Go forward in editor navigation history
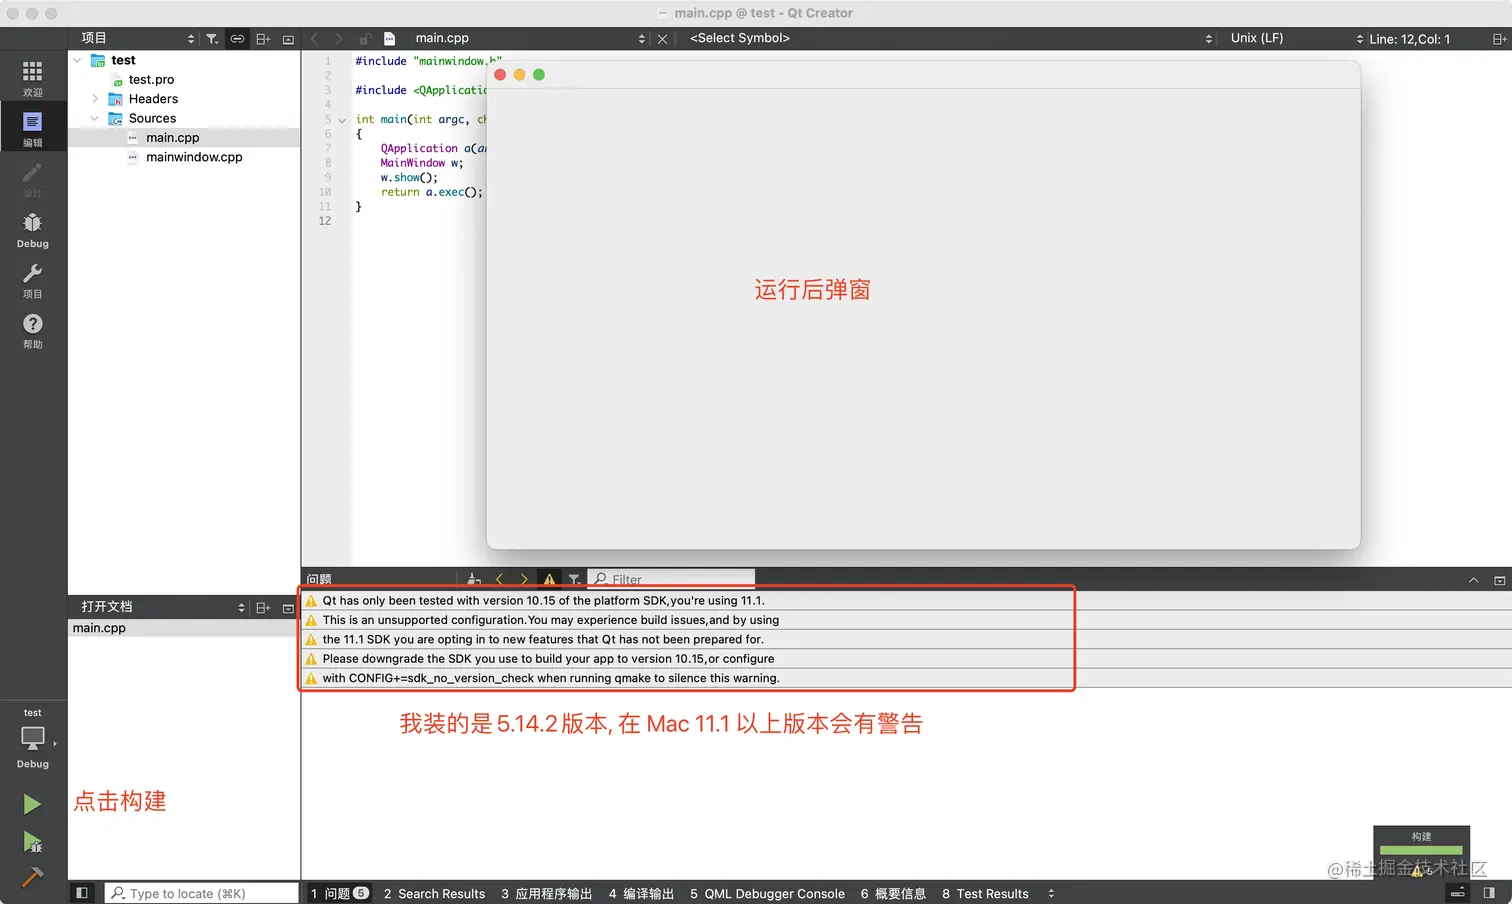The width and height of the screenshot is (1512, 904). pos(339,38)
